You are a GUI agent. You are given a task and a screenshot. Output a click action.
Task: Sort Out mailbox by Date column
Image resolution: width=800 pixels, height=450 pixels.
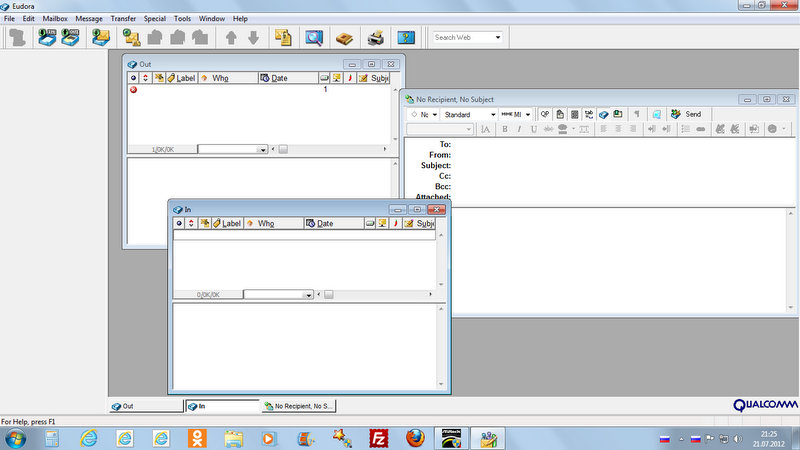click(288, 78)
